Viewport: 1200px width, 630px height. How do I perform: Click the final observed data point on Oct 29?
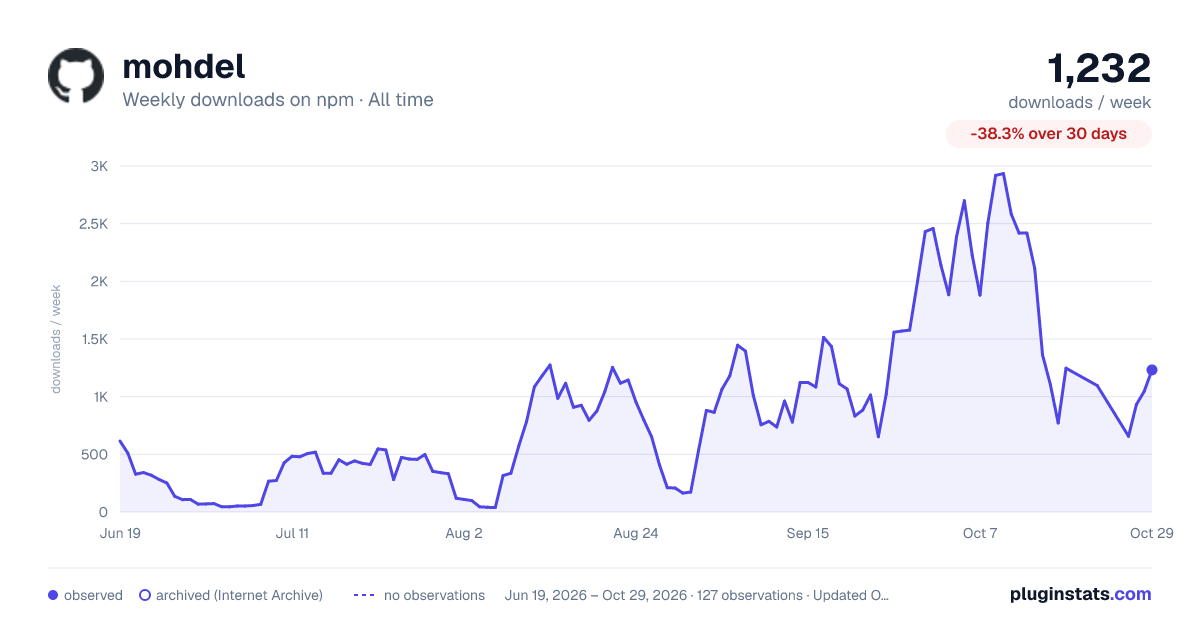pyautogui.click(x=1152, y=370)
